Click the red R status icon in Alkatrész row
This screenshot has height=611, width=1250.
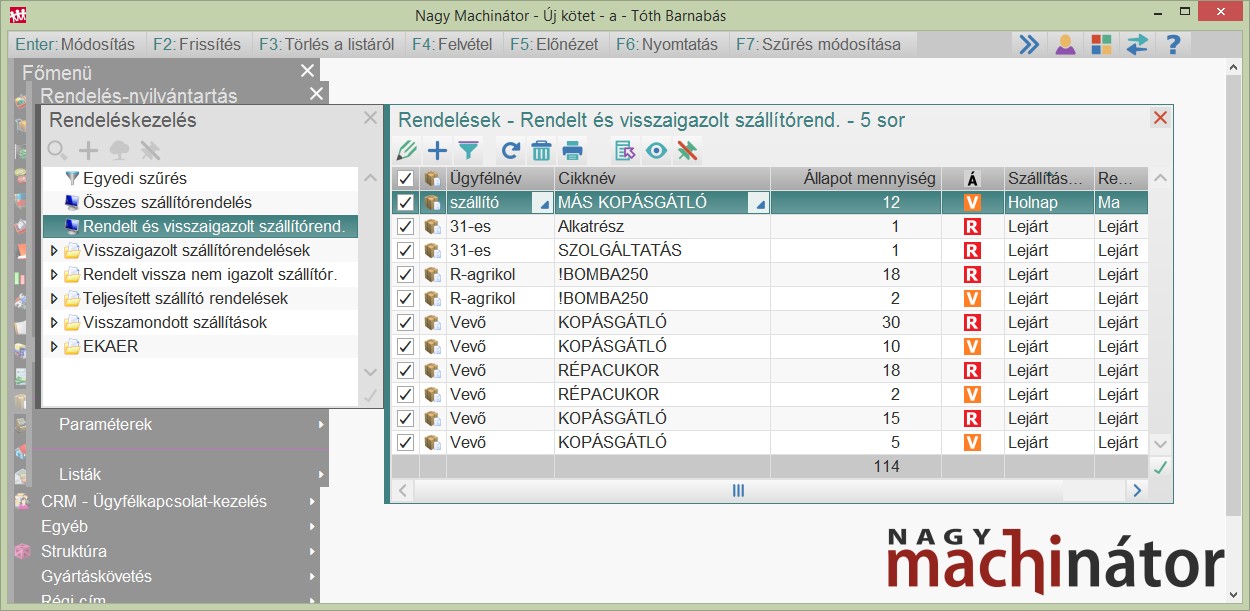(972, 227)
